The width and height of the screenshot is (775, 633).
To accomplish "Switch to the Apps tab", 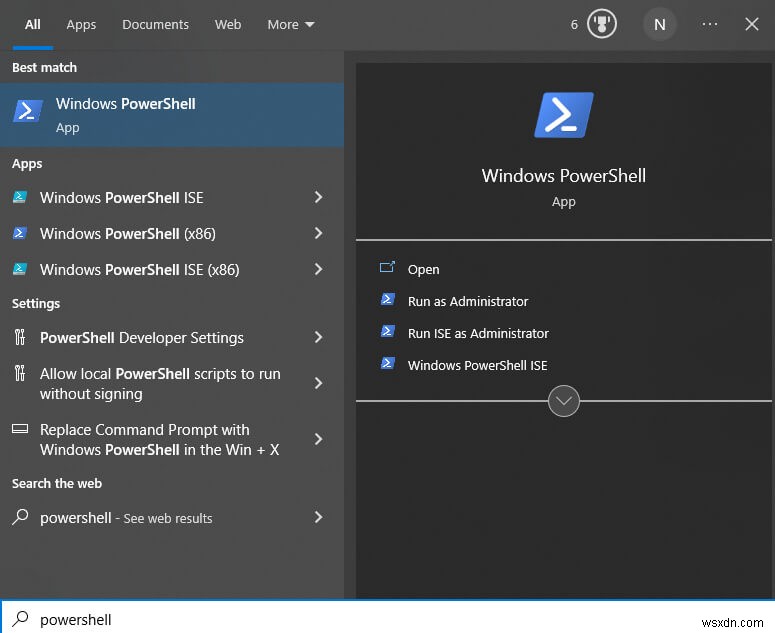I will [81, 25].
